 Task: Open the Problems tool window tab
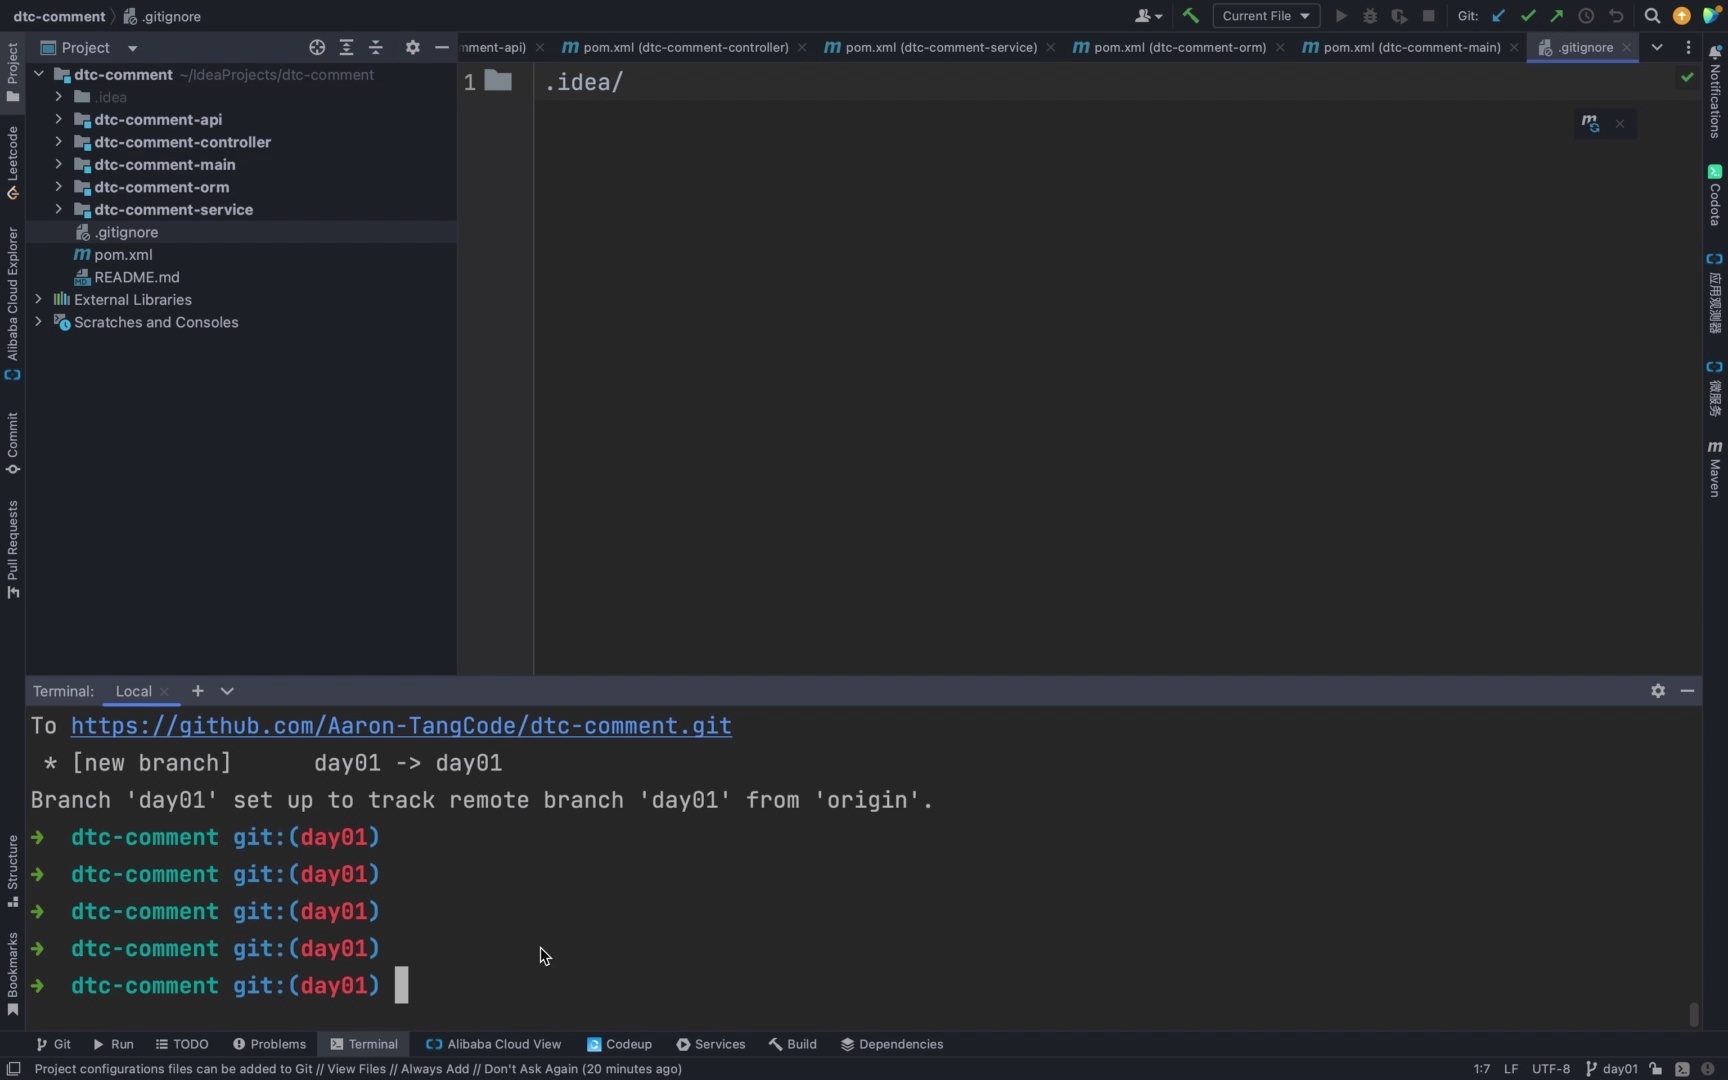click(x=269, y=1044)
